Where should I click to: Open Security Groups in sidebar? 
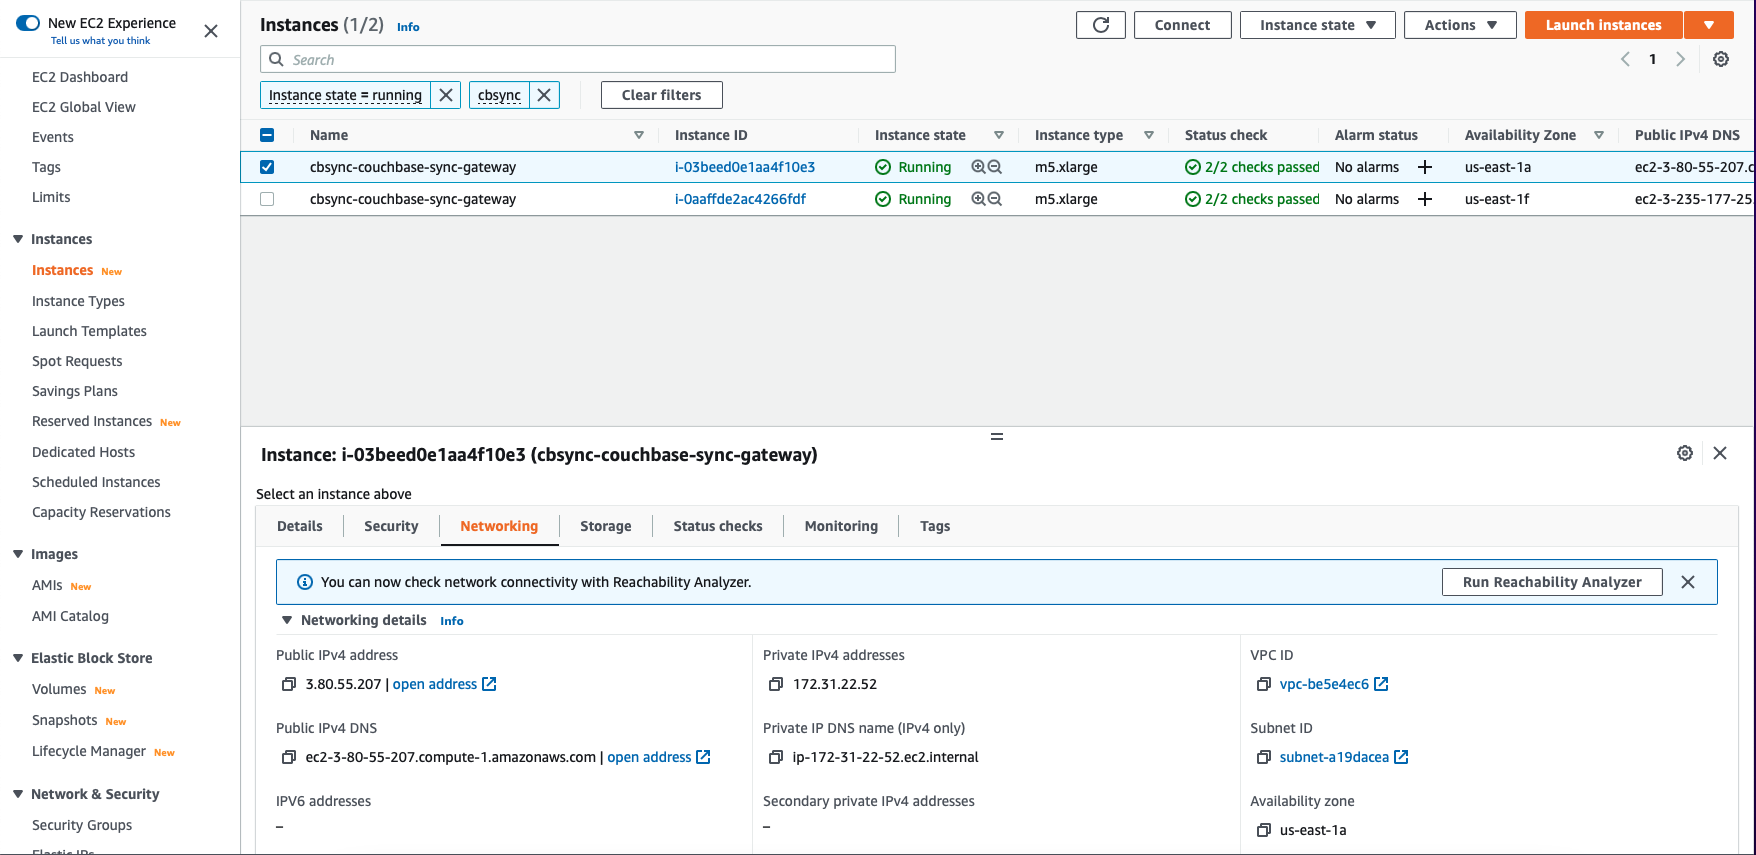[82, 825]
